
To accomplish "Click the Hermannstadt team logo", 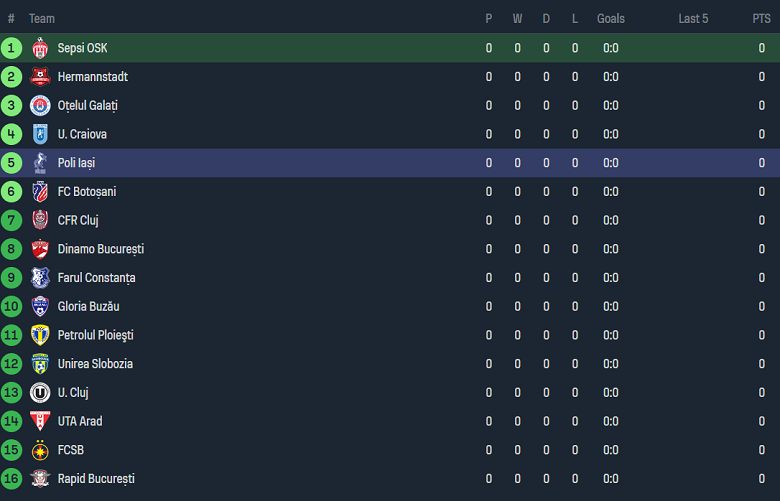I will pos(40,77).
